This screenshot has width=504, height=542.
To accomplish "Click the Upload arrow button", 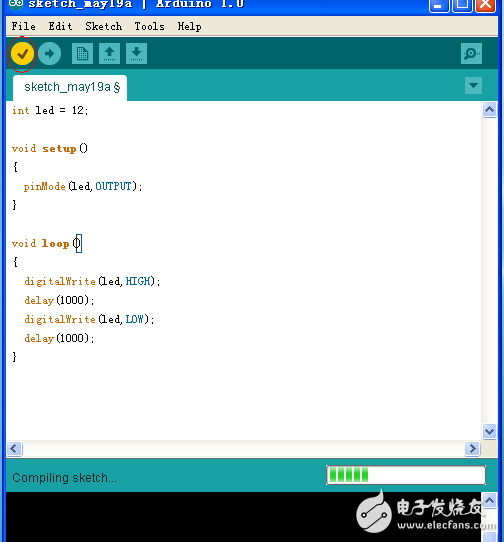I will point(49,54).
